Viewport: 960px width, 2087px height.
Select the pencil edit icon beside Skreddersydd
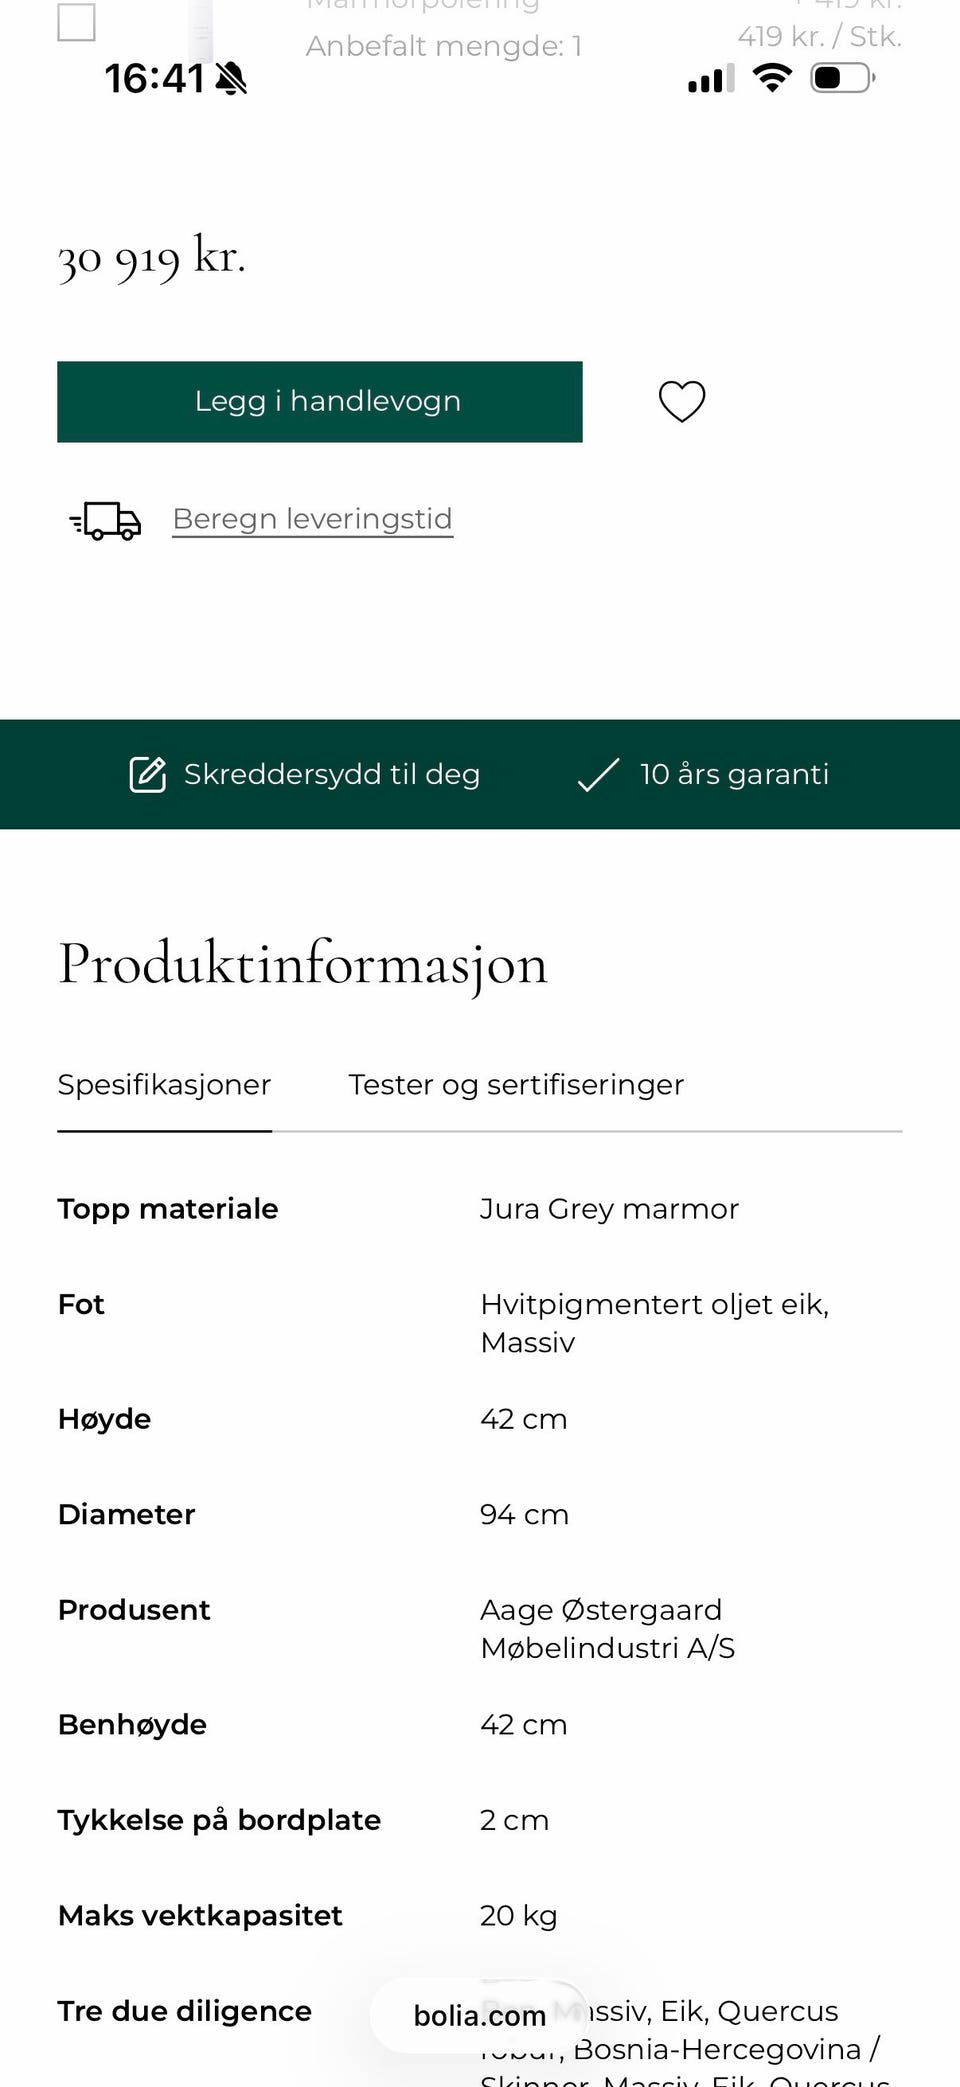pyautogui.click(x=147, y=773)
